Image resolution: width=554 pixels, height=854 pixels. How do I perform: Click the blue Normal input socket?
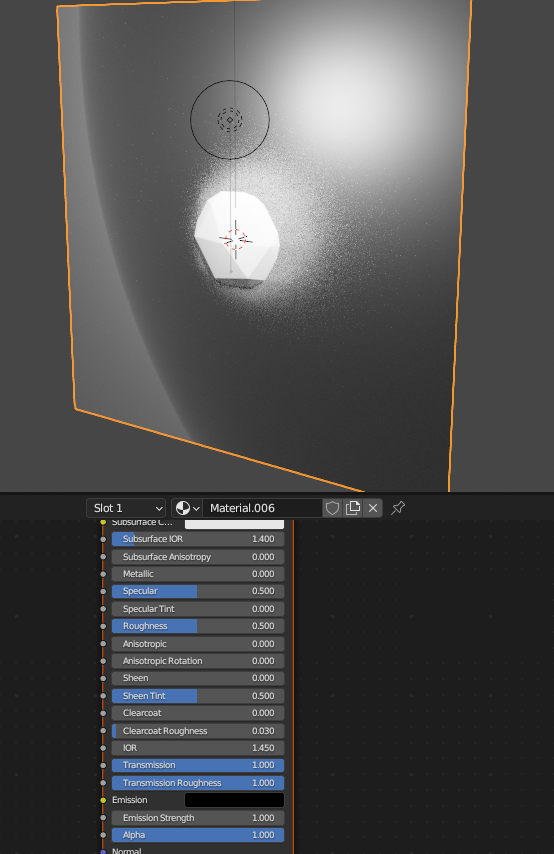[103, 851]
